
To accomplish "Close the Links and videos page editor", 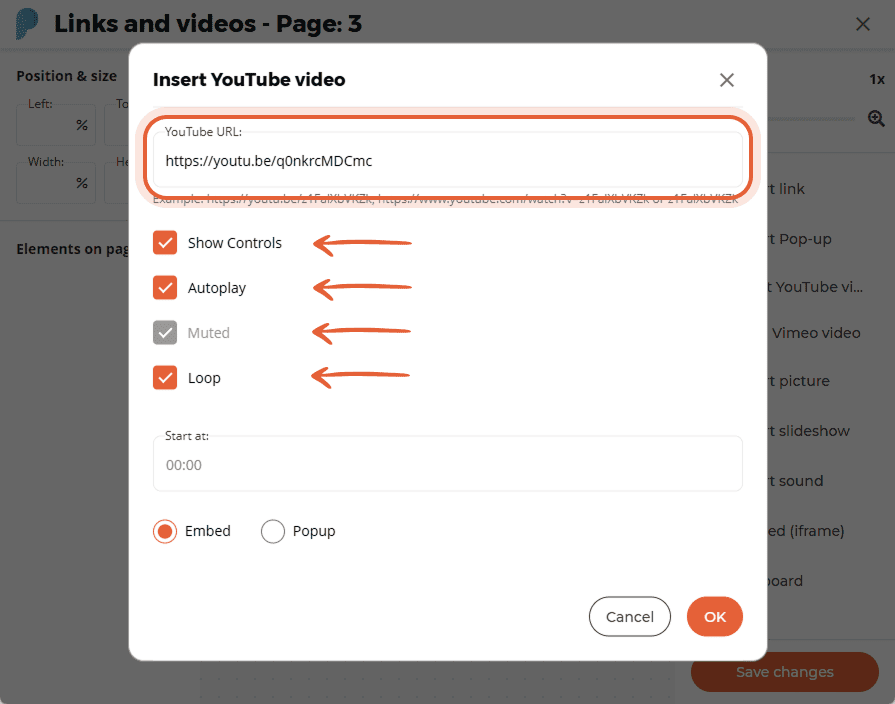I will pos(862,24).
